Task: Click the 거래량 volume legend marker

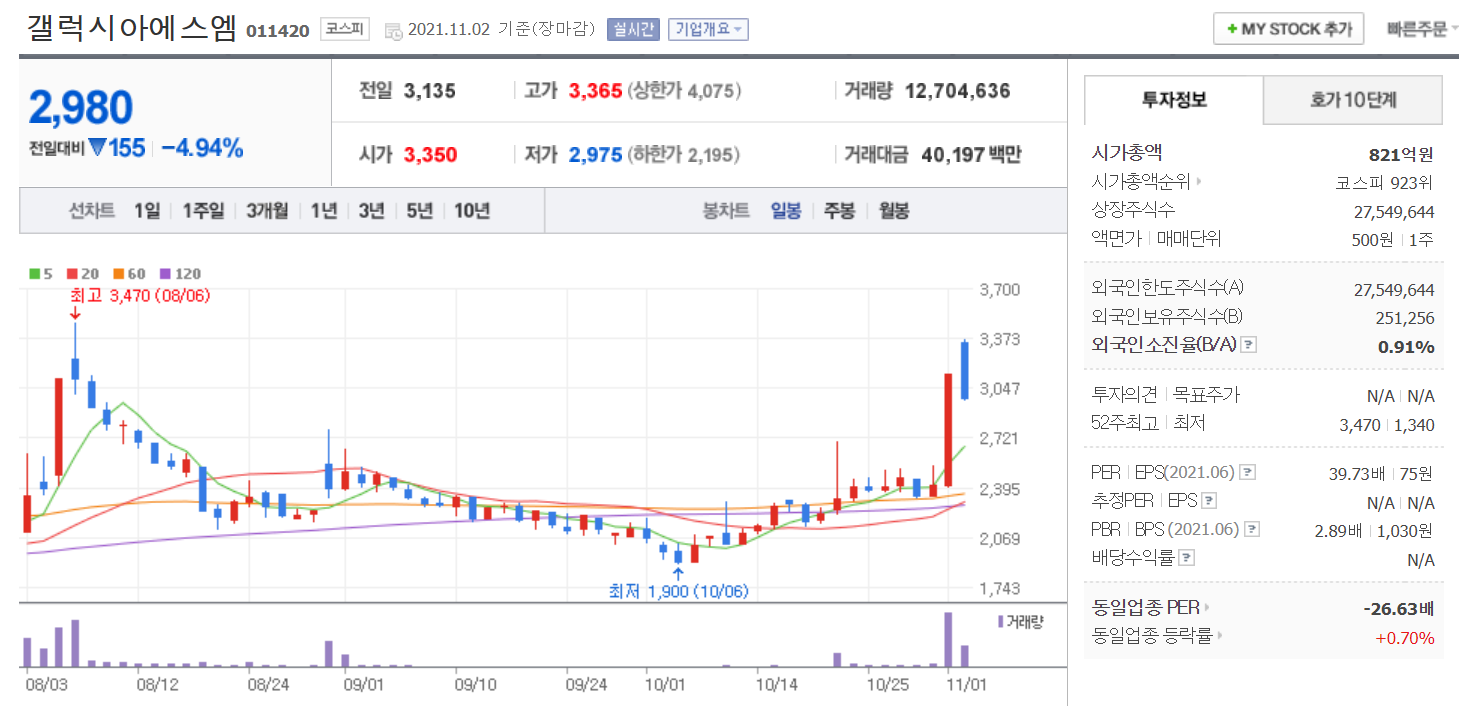Action: click(x=1020, y=621)
